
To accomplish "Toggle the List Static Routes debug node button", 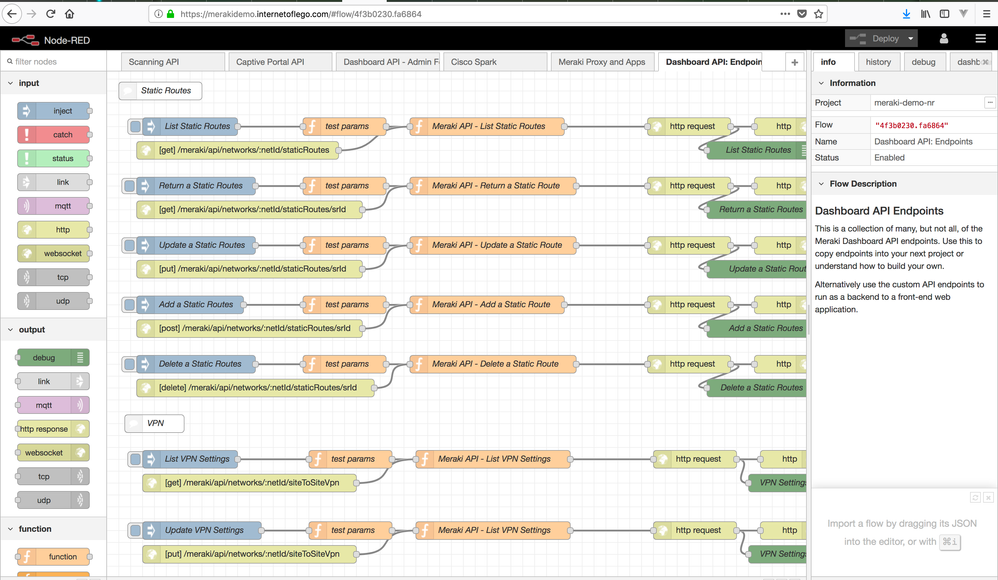I will 804,150.
